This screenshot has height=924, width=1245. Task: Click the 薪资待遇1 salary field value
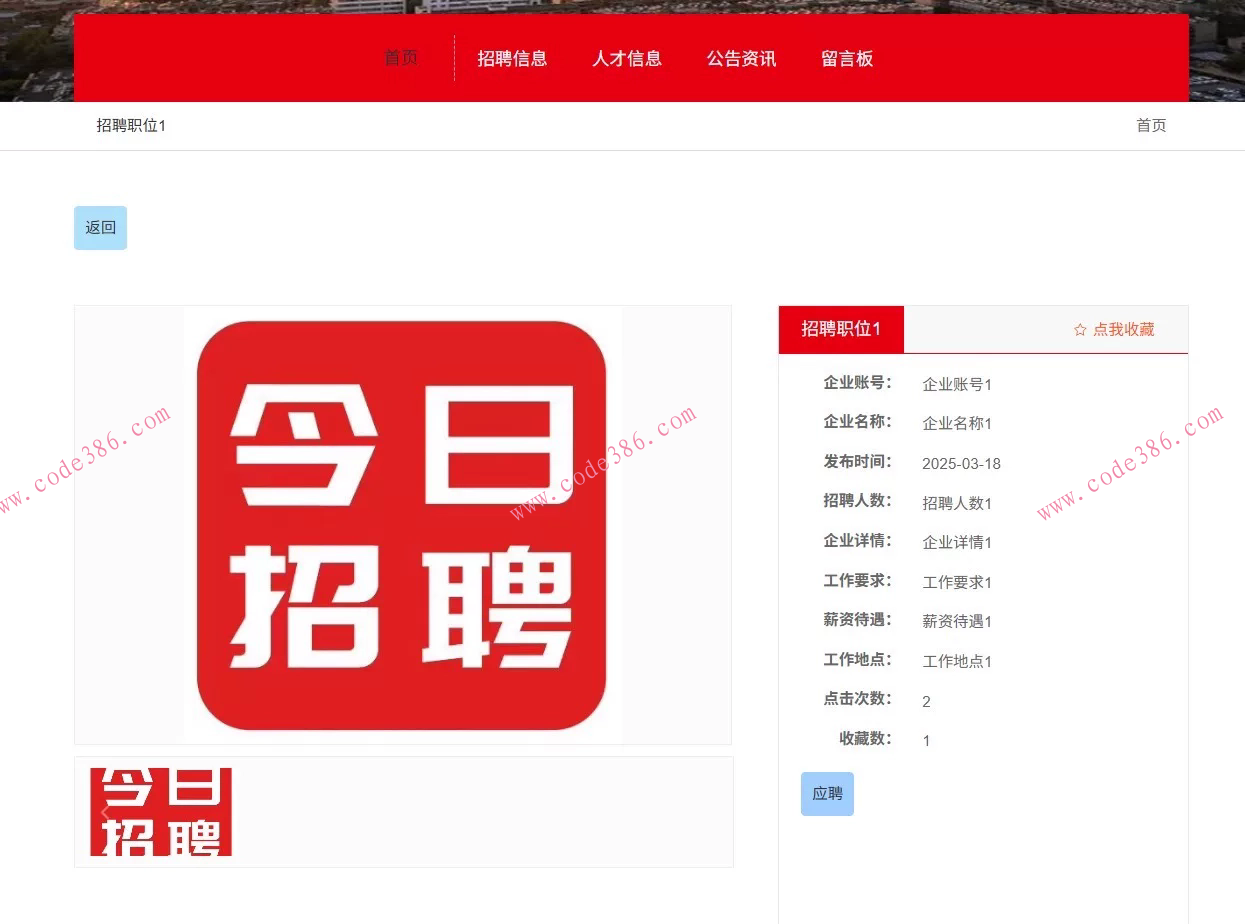tap(956, 621)
